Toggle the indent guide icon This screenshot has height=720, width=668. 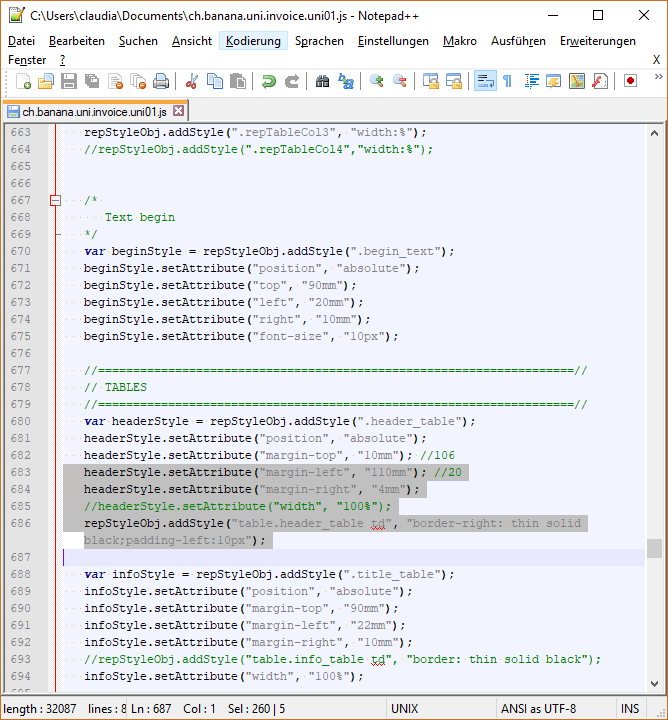[x=531, y=81]
